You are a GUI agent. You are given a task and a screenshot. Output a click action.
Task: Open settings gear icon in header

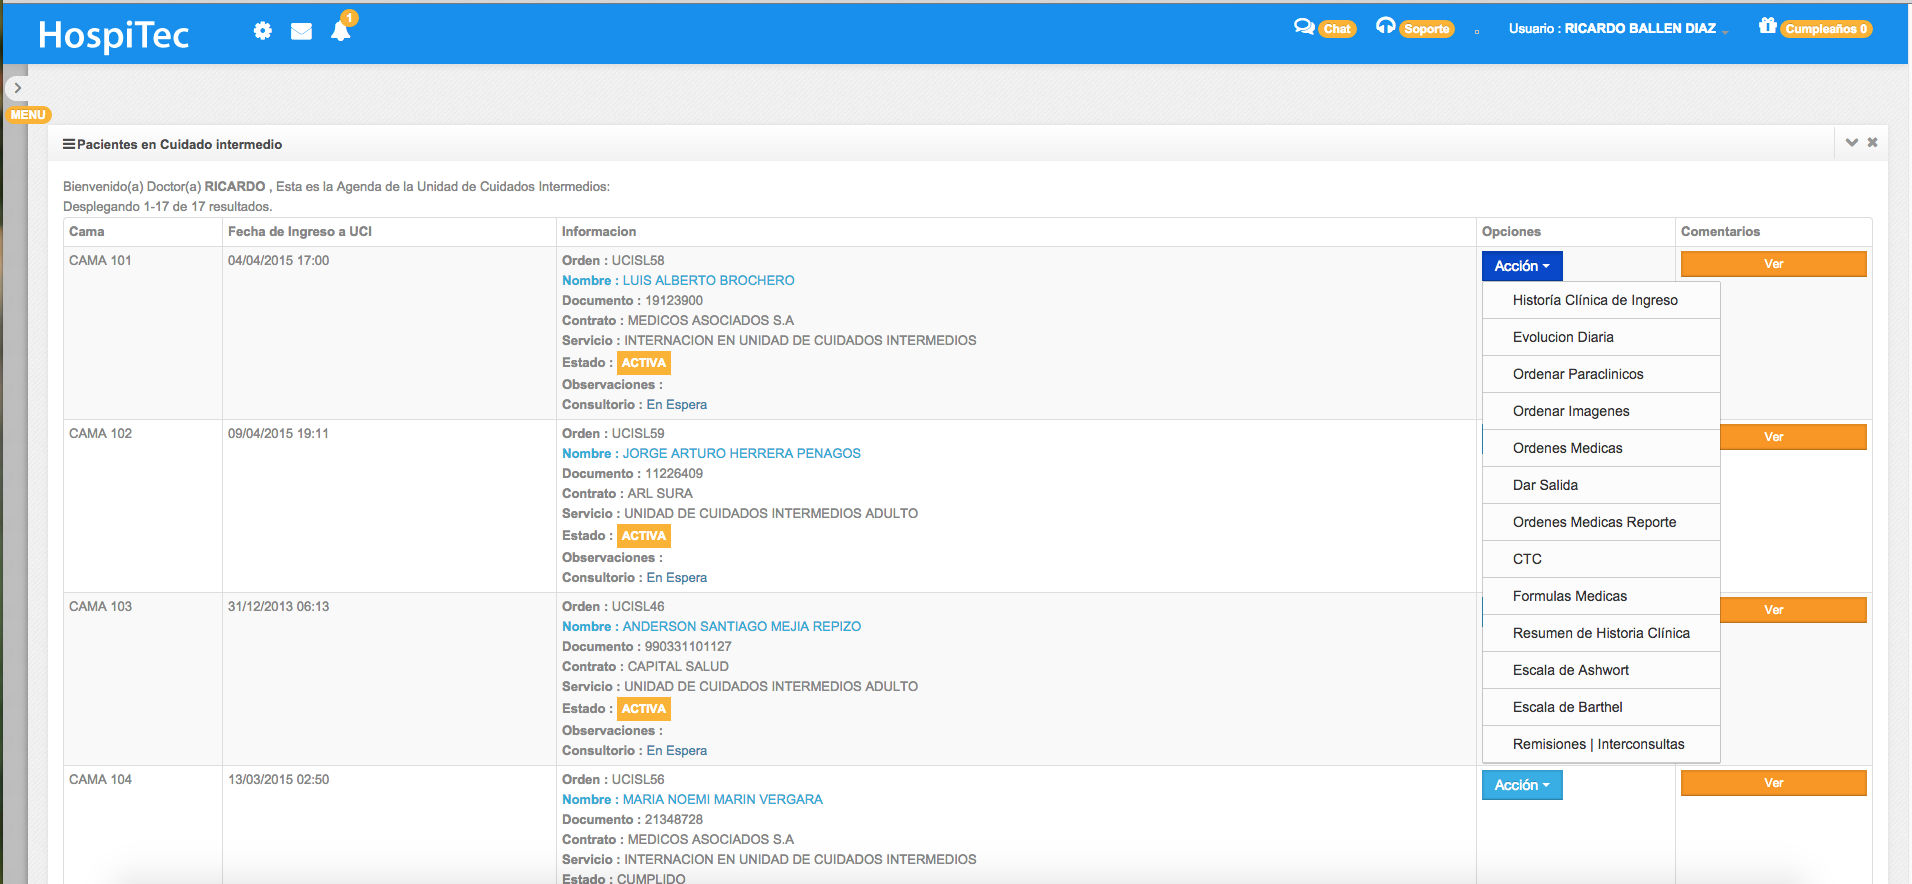click(x=262, y=31)
